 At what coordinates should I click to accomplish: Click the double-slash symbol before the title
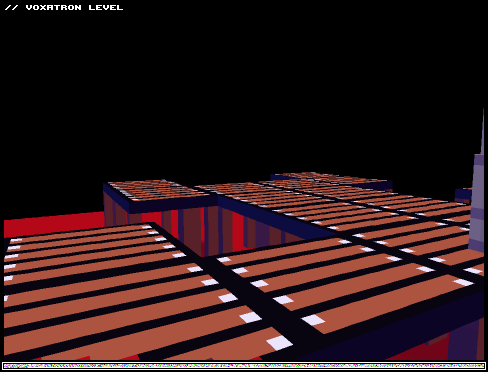pyautogui.click(x=11, y=7)
